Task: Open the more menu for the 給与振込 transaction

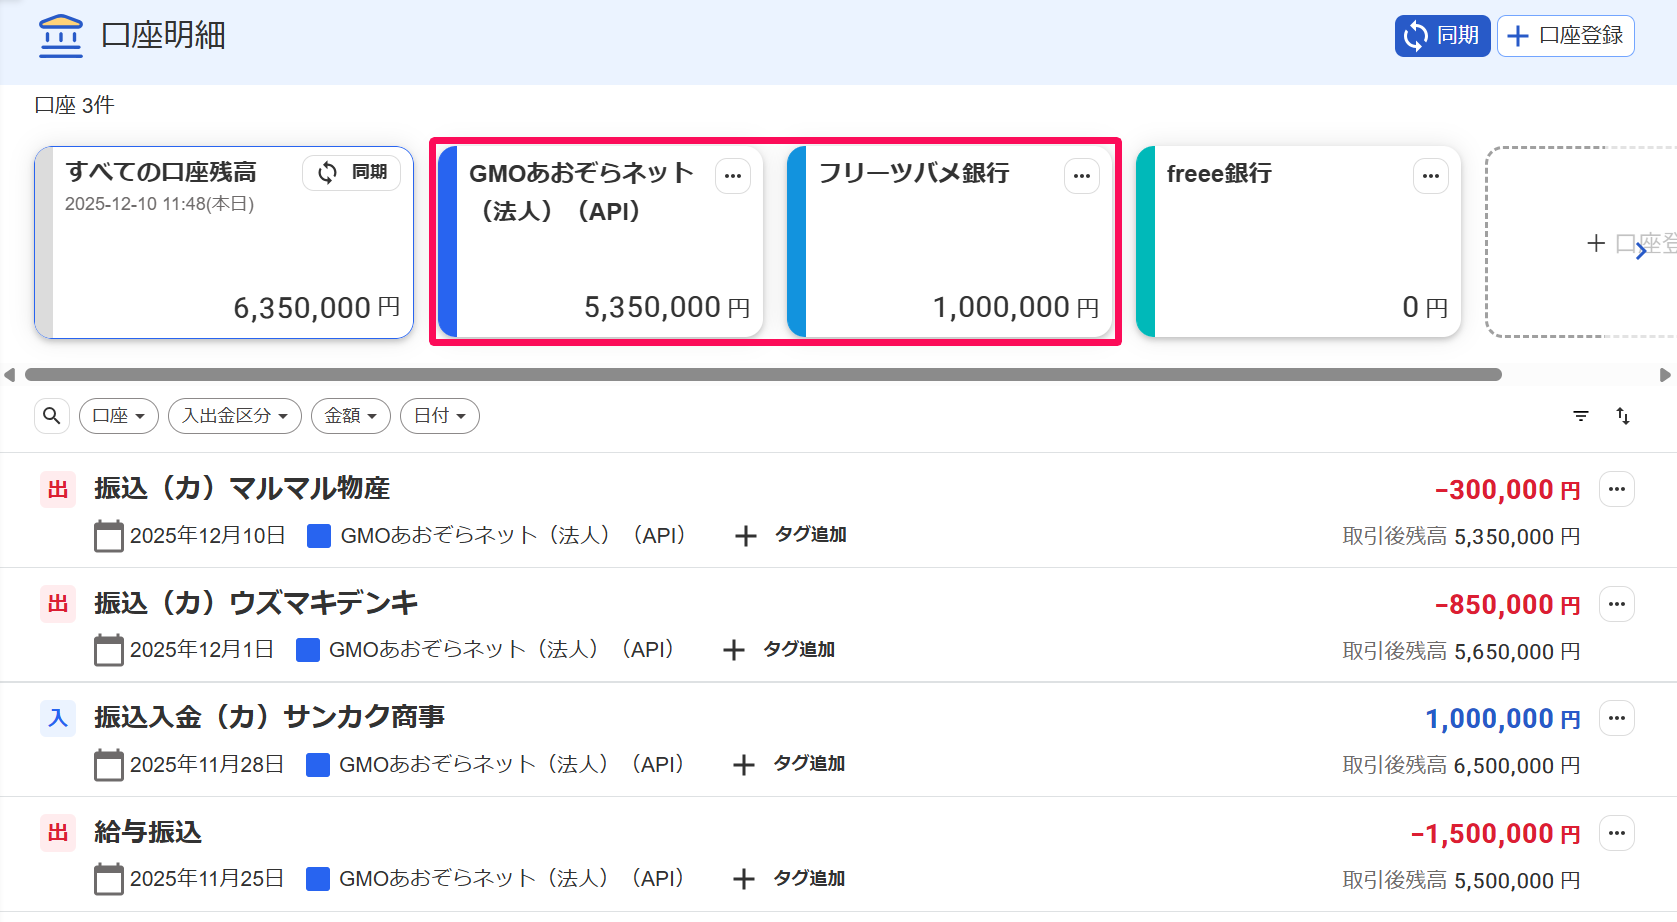Action: [x=1617, y=833]
